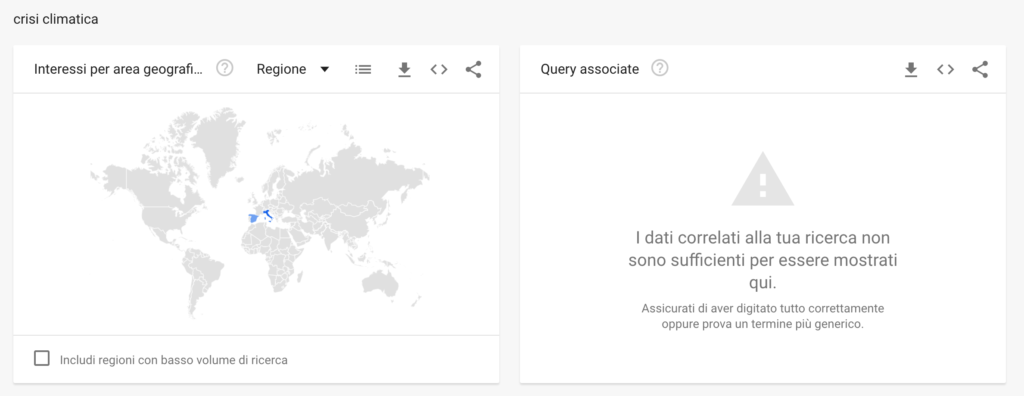Click the Includi regioni con basso volume label
The height and width of the screenshot is (396, 1024).
pyautogui.click(x=174, y=360)
